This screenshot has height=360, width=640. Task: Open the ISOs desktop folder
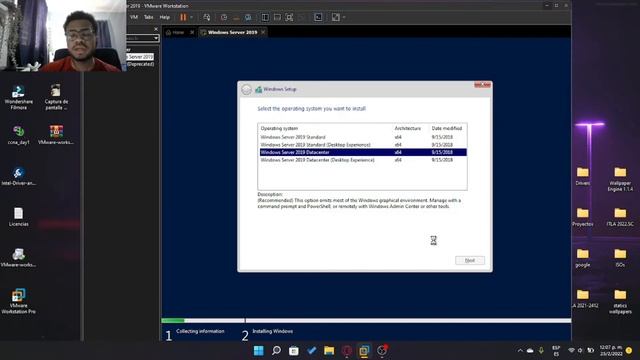tap(620, 258)
